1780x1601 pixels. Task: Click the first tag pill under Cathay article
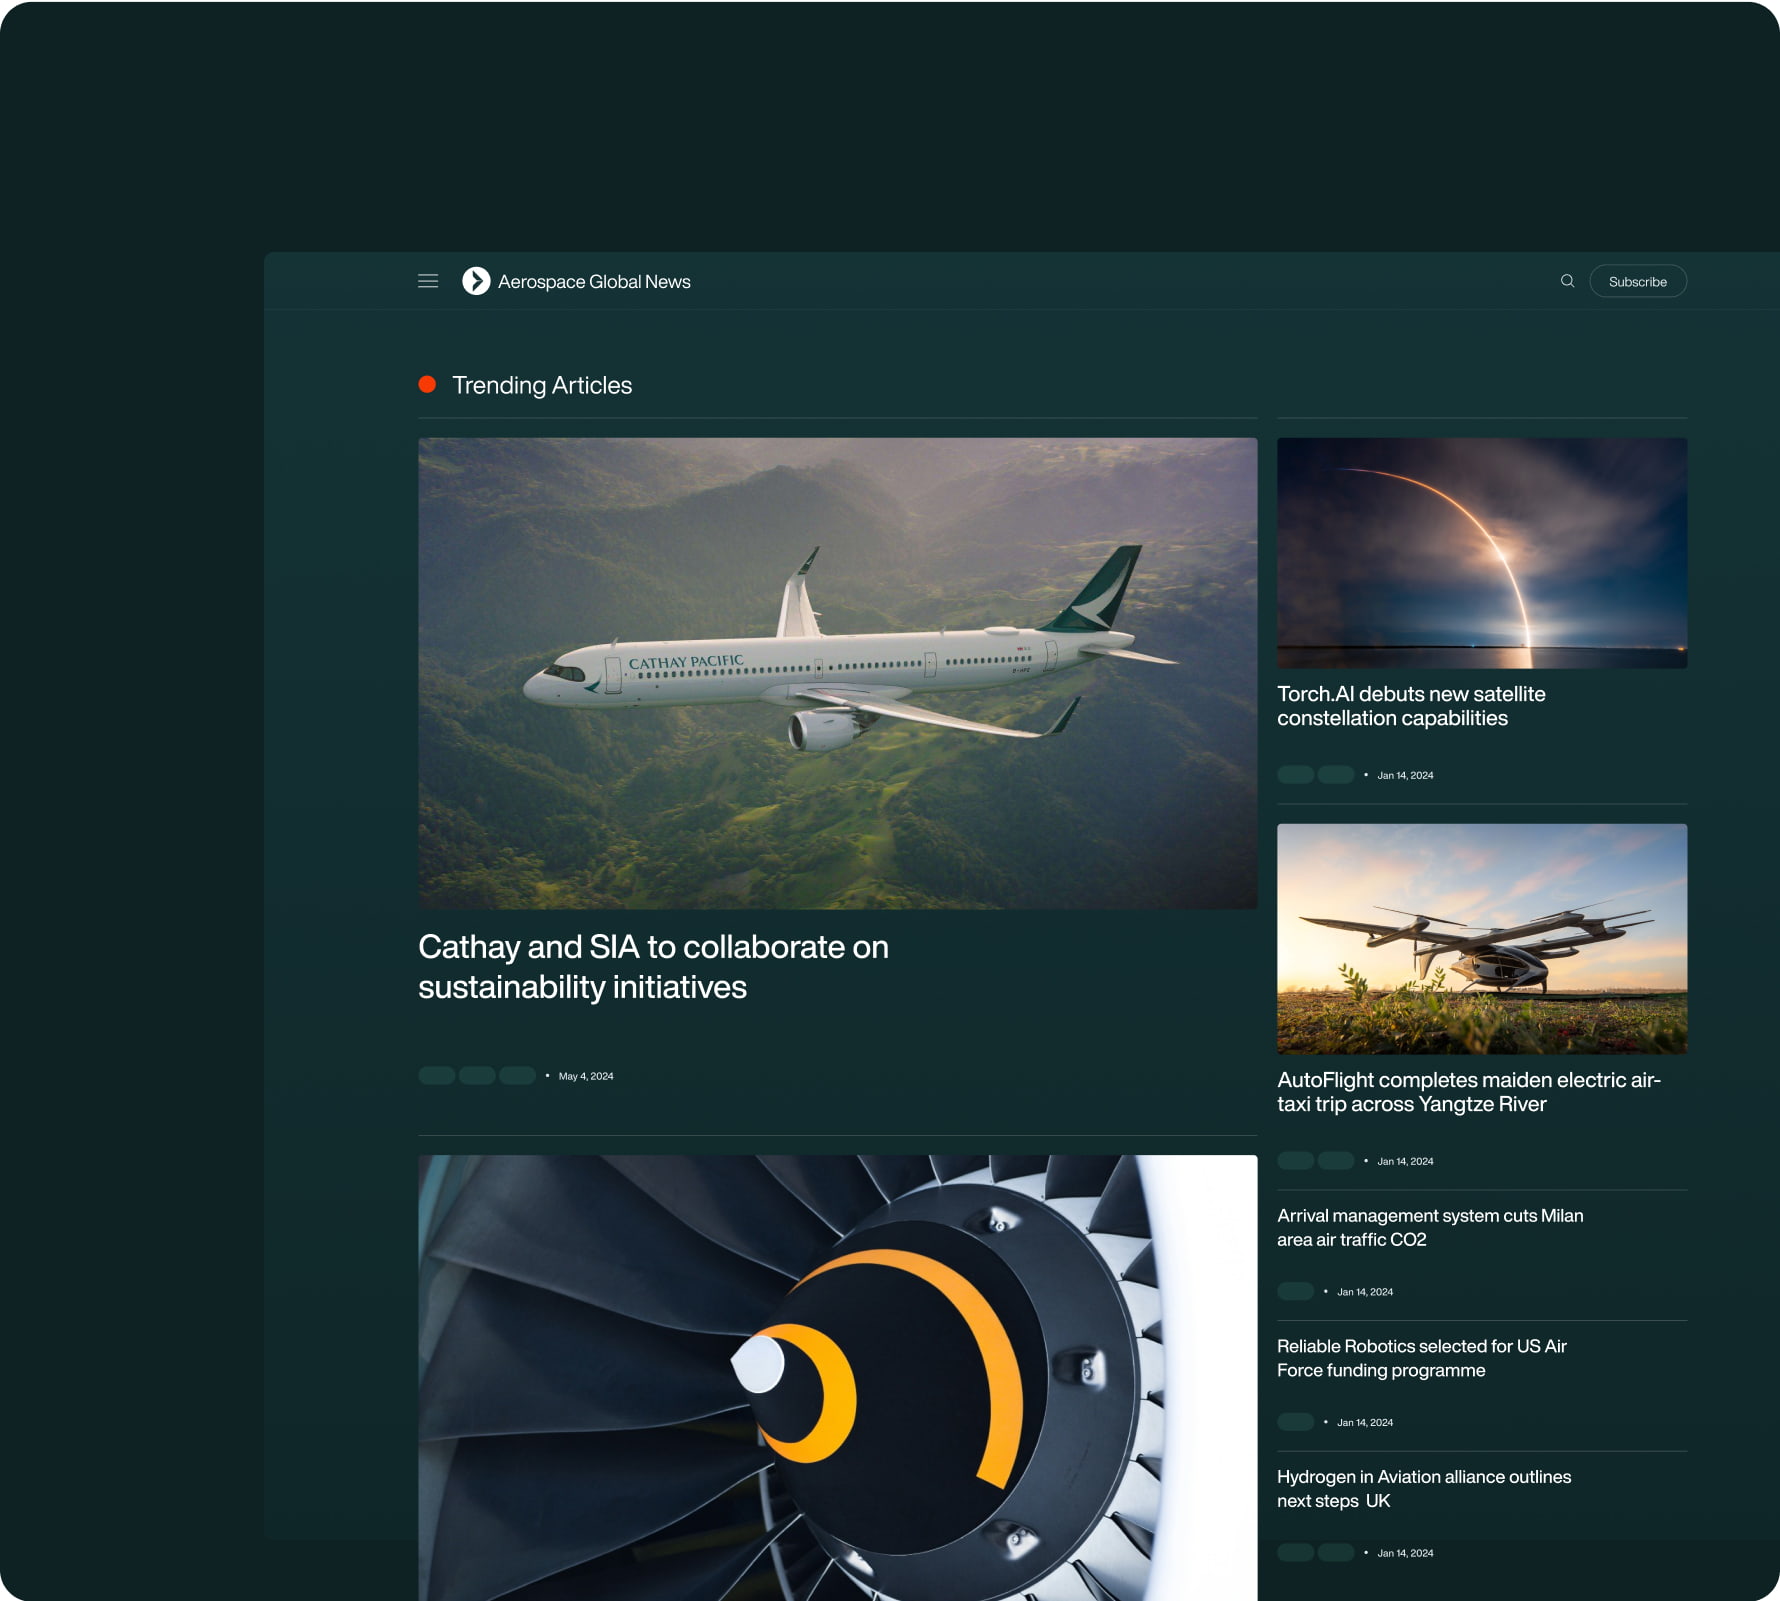436,1076
